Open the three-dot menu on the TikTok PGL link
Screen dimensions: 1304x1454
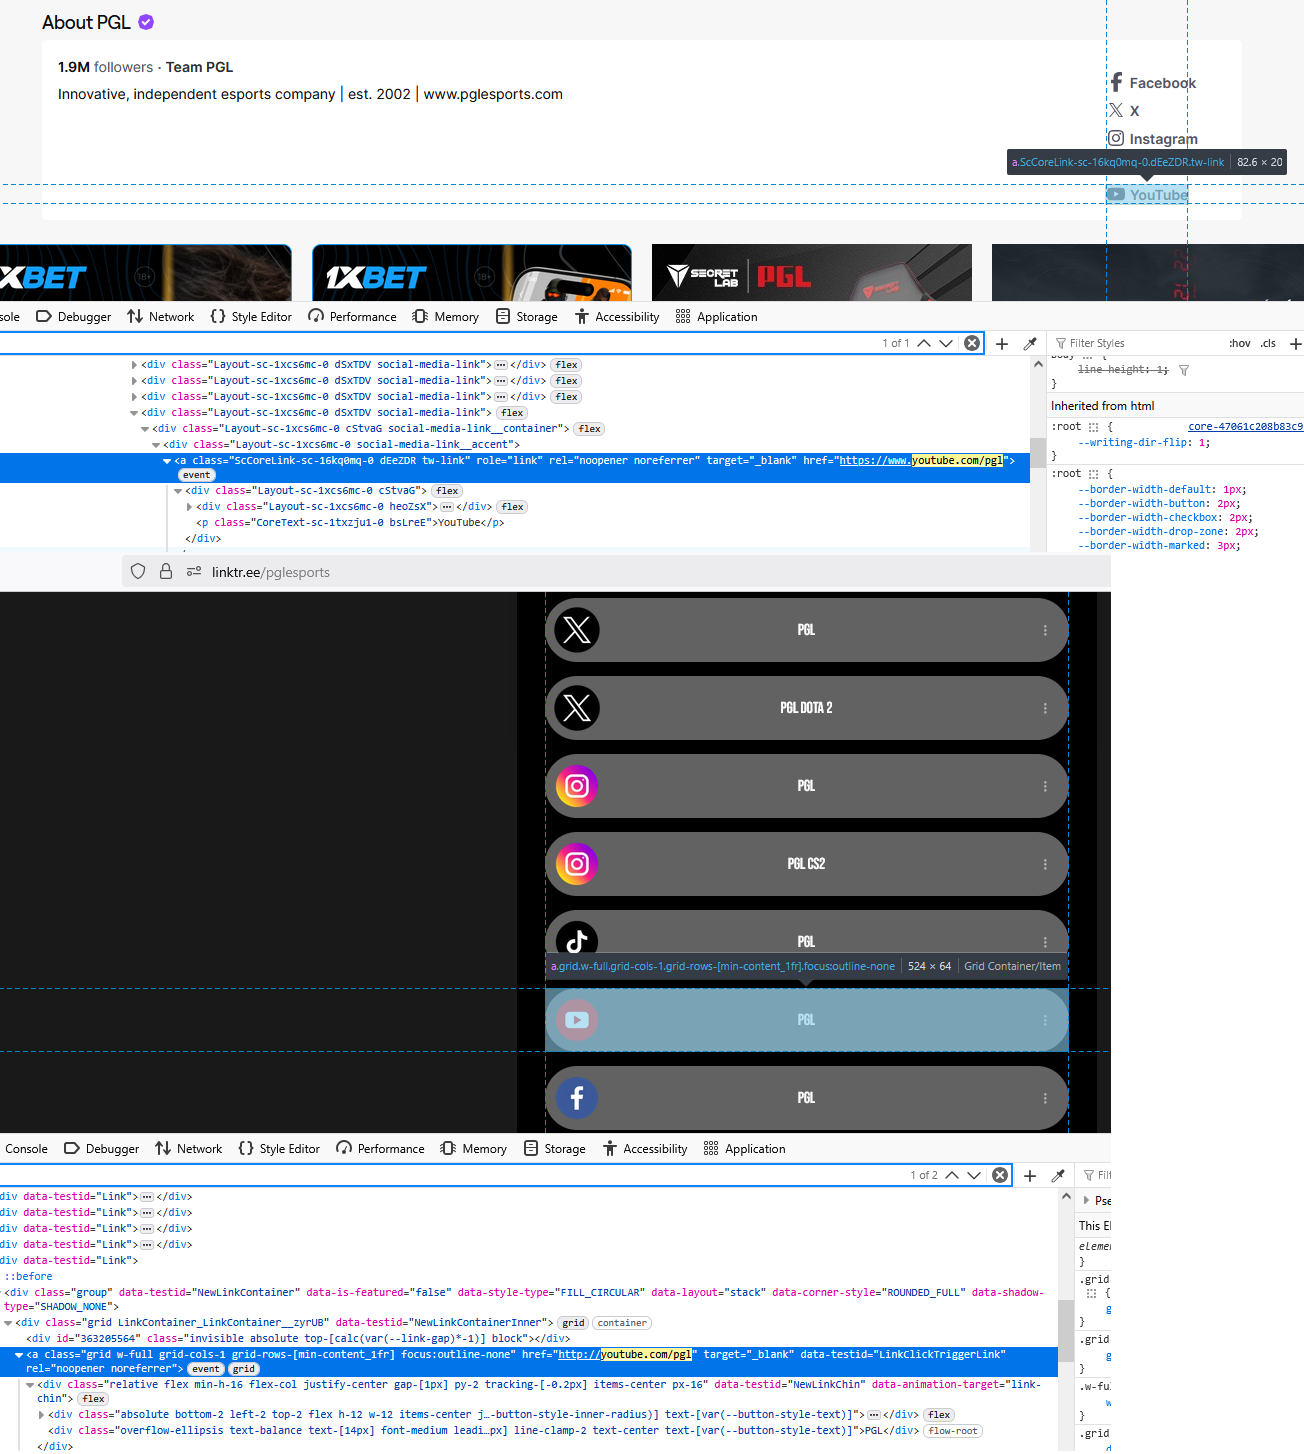(x=1045, y=942)
